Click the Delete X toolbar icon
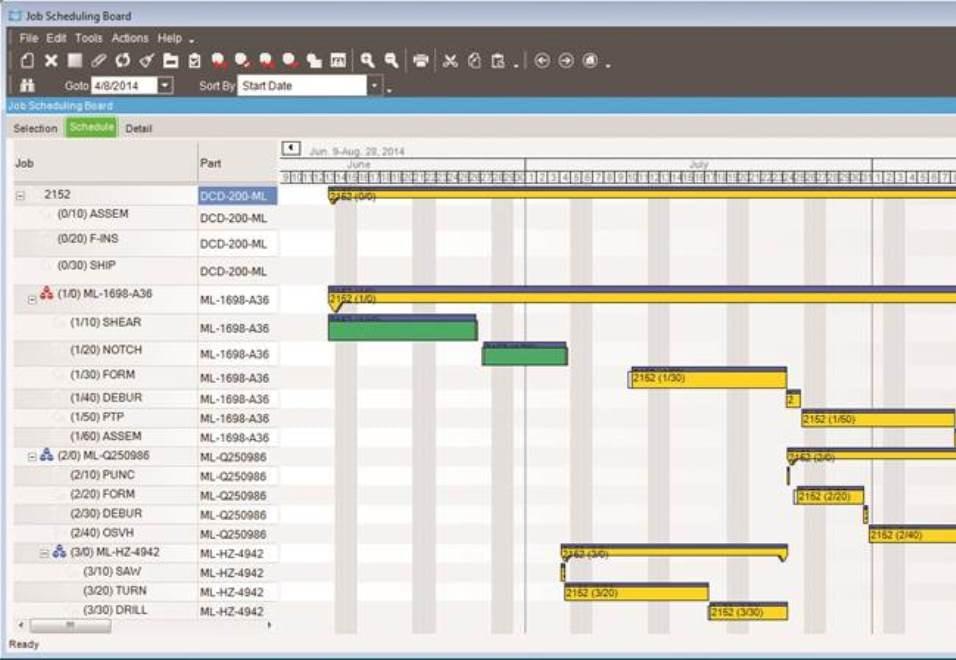 (x=50, y=61)
